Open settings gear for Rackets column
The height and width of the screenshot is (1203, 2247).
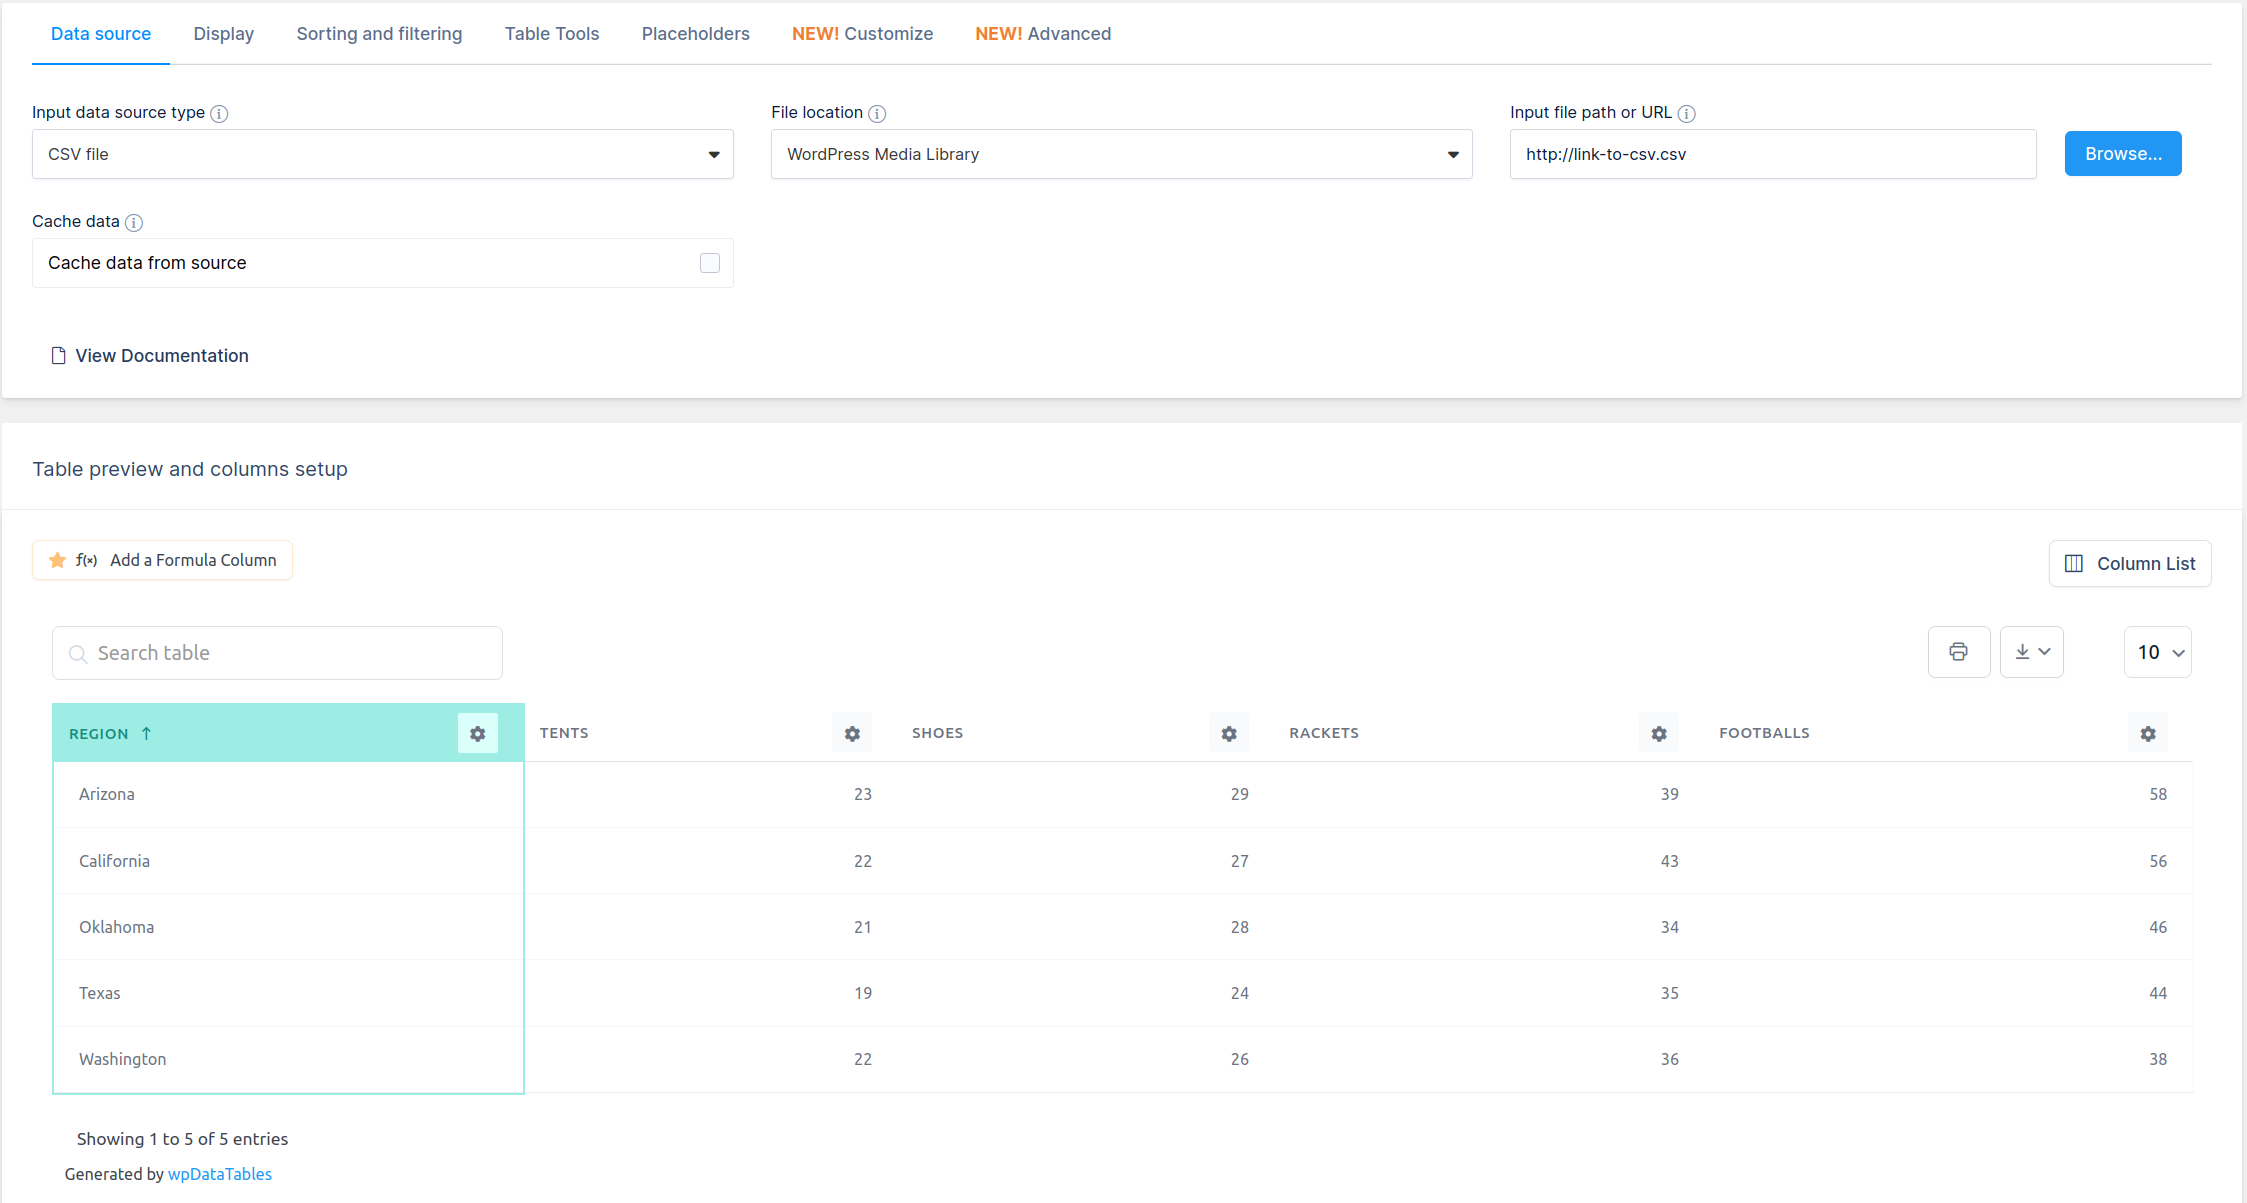pos(1659,734)
